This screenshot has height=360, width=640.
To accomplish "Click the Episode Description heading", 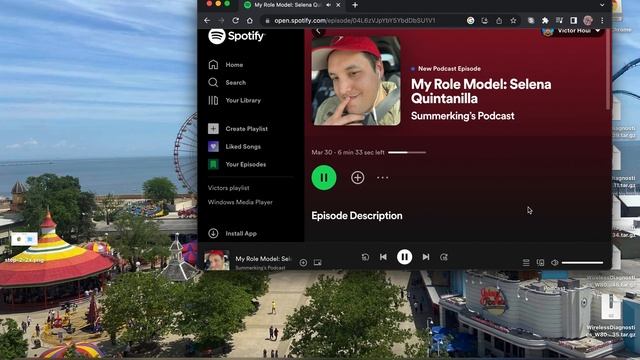I will (x=357, y=216).
